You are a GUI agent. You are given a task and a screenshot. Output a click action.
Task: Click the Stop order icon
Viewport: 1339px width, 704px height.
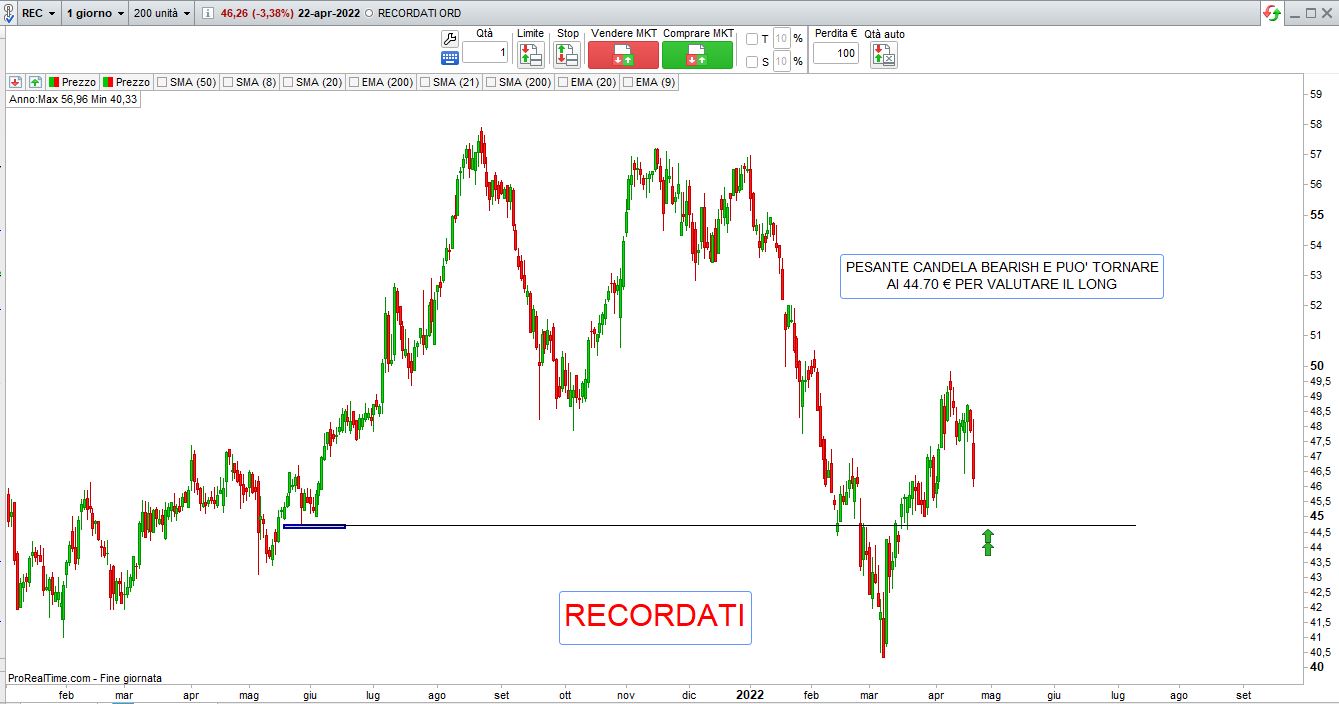click(x=567, y=55)
